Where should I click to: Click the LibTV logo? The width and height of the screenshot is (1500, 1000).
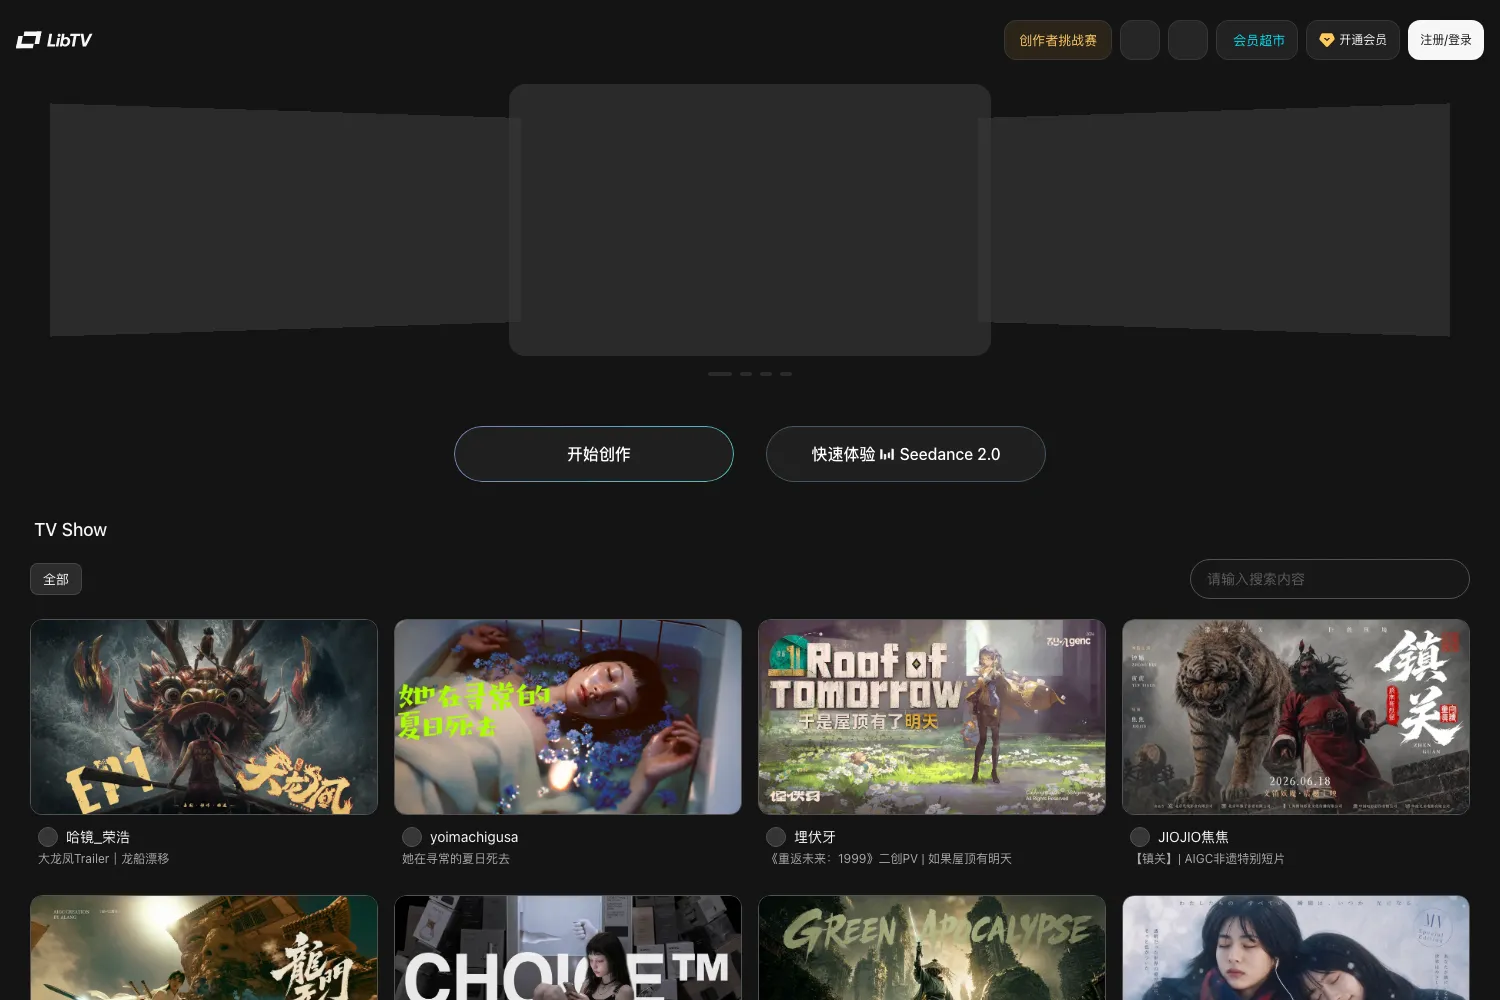coord(54,40)
